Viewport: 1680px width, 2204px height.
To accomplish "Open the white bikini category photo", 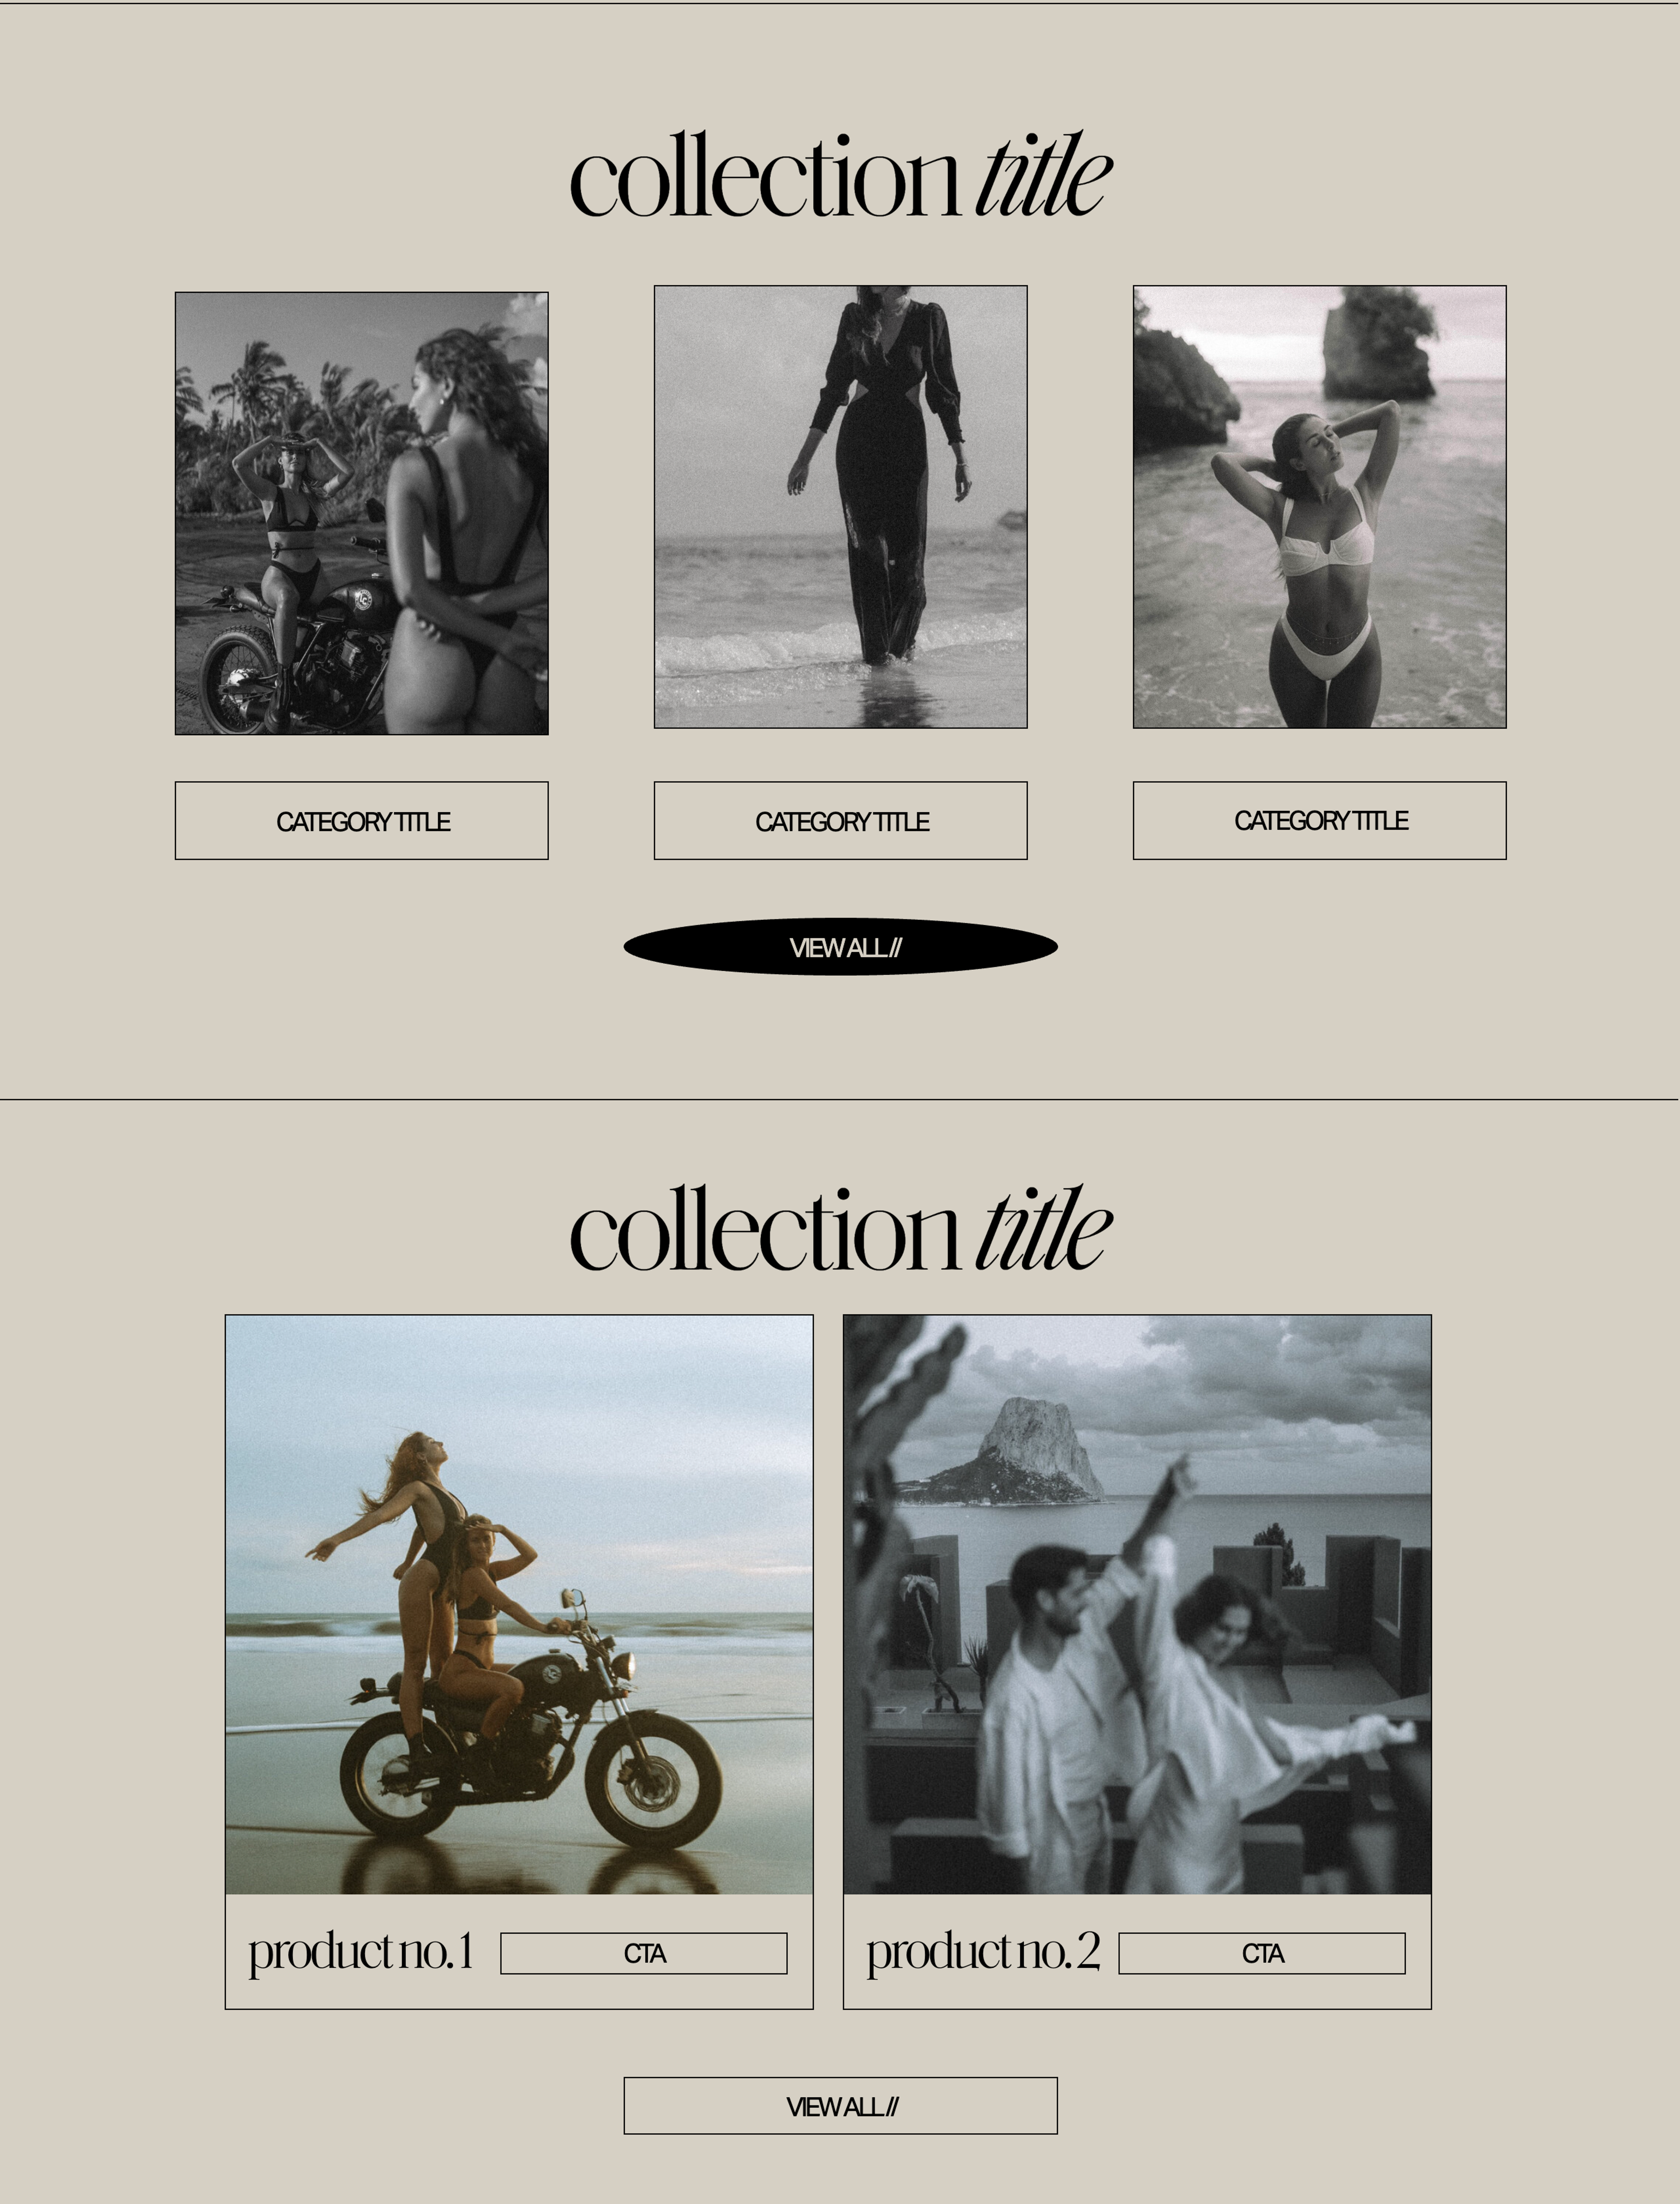I will pos(1319,507).
